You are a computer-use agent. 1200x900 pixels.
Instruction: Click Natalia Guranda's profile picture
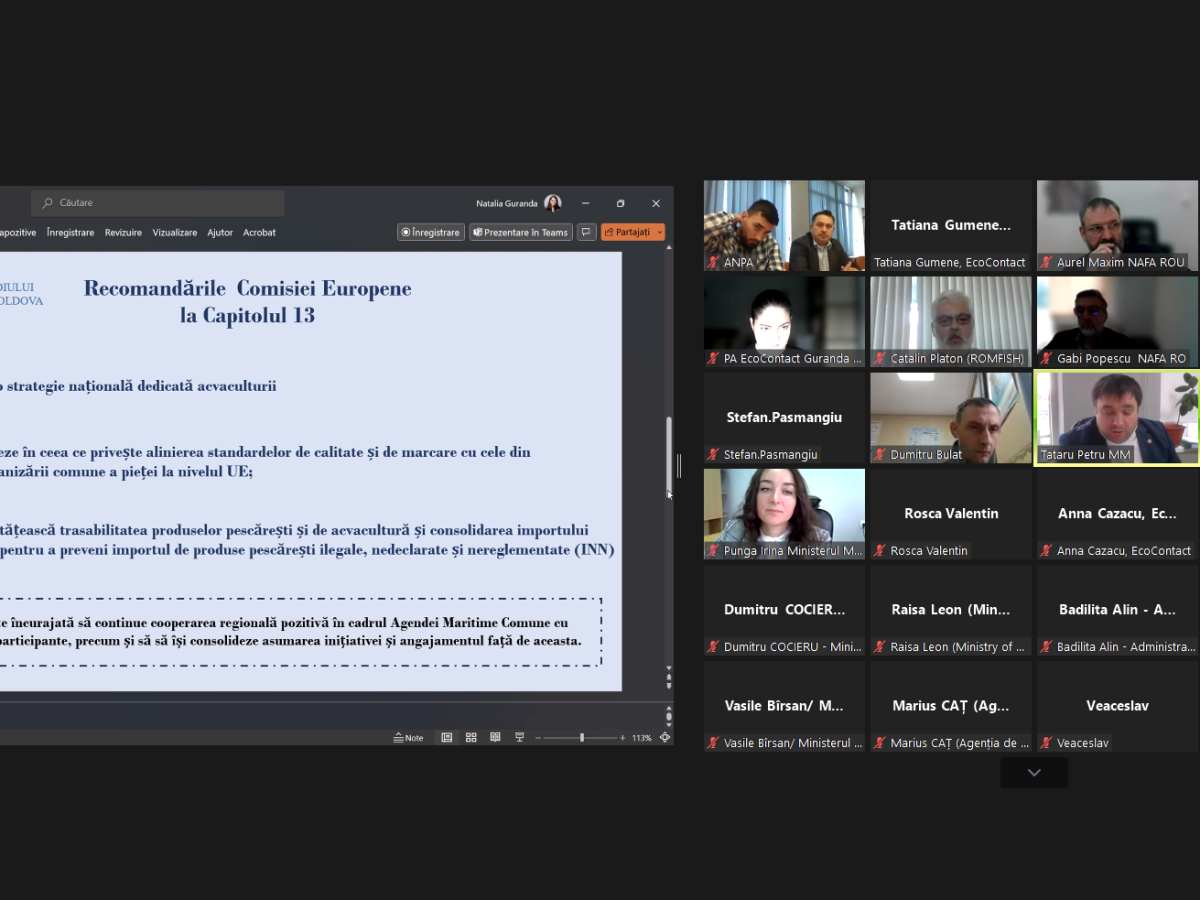coord(552,203)
